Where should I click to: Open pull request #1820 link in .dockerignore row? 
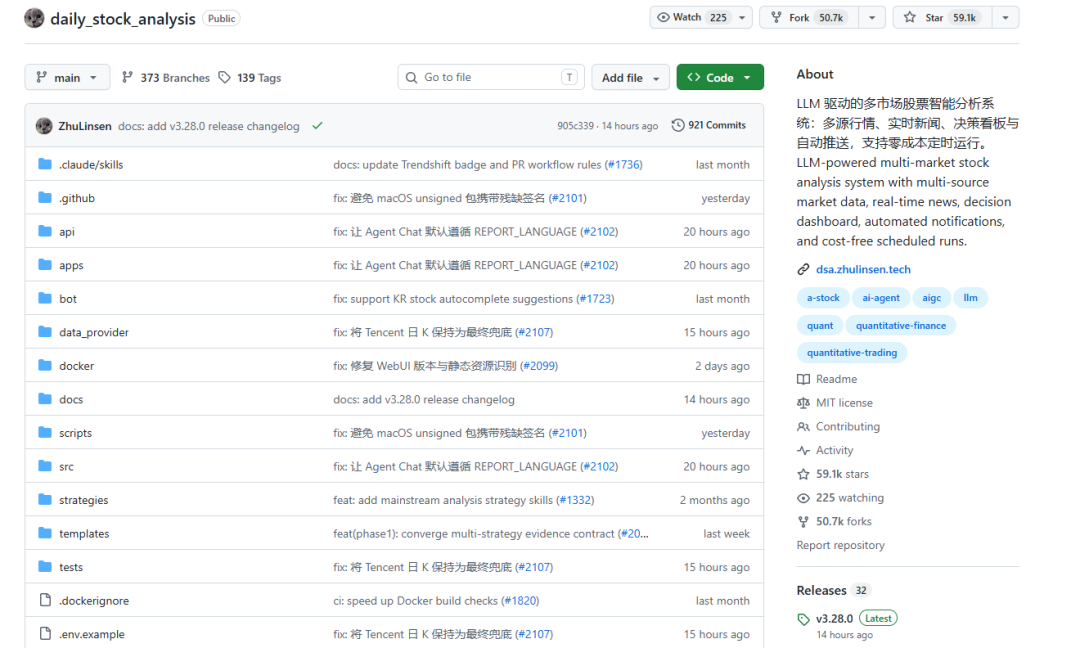coord(521,600)
